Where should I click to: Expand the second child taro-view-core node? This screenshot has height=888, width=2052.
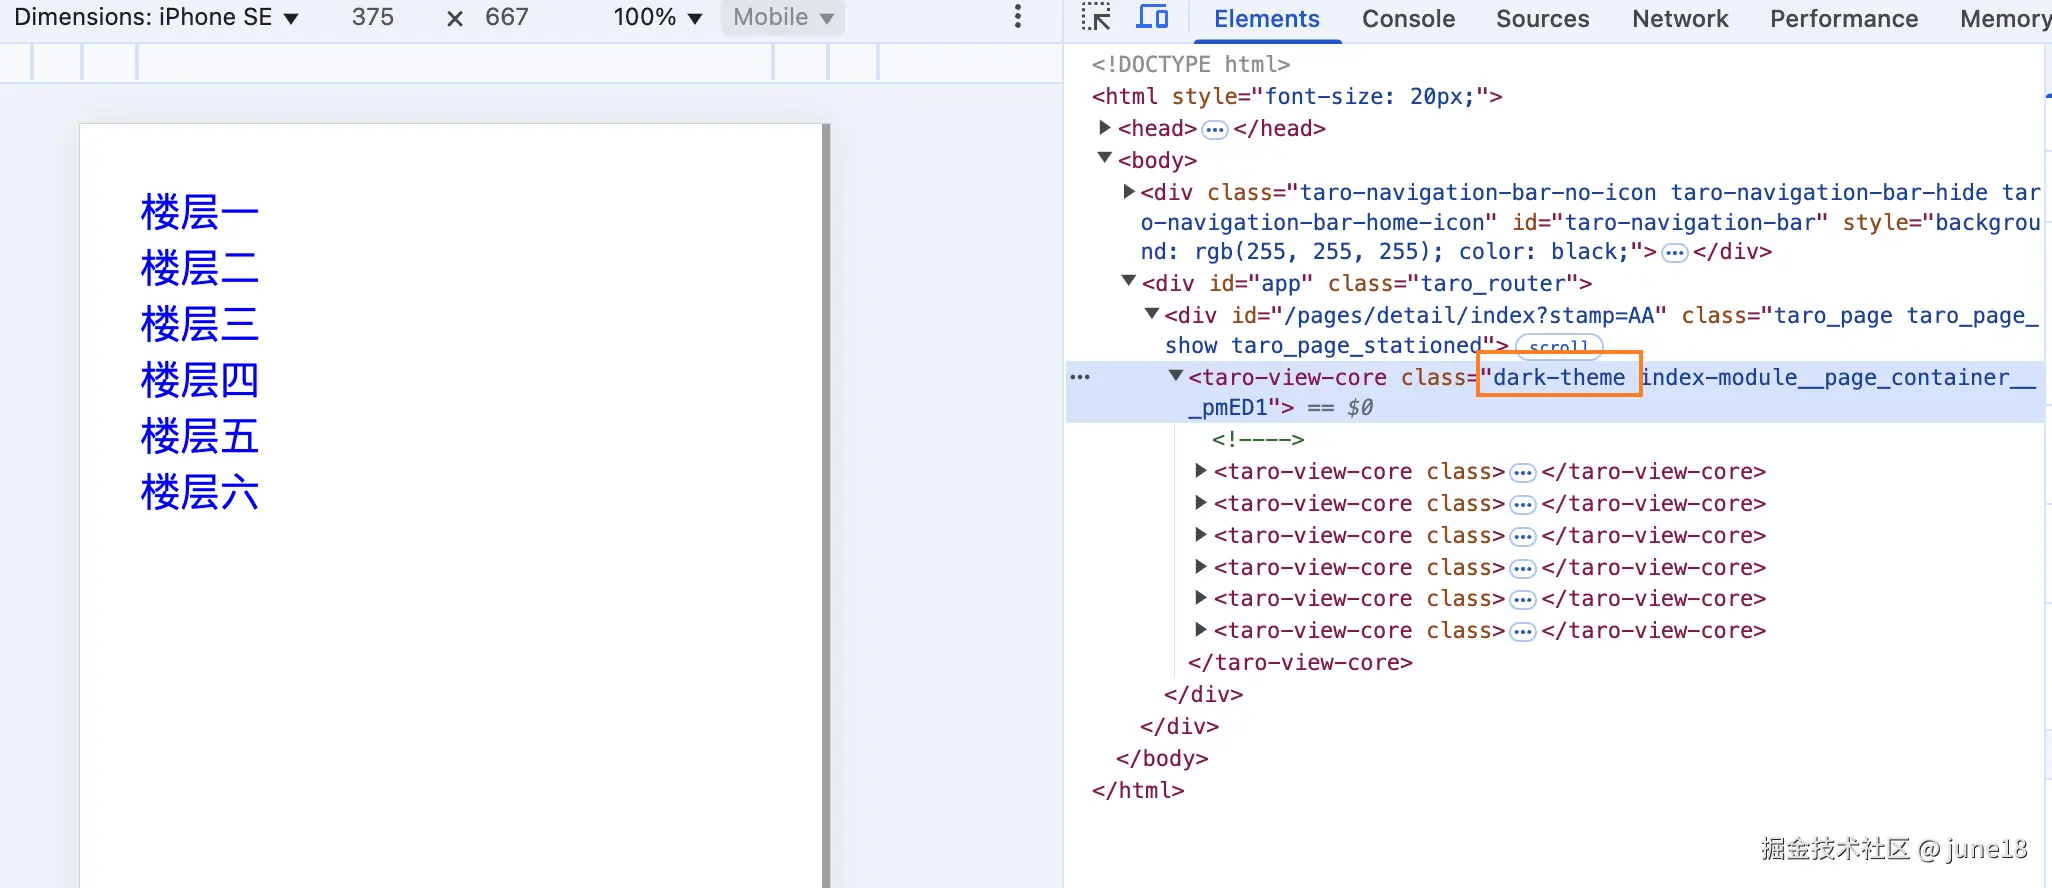(x=1201, y=502)
